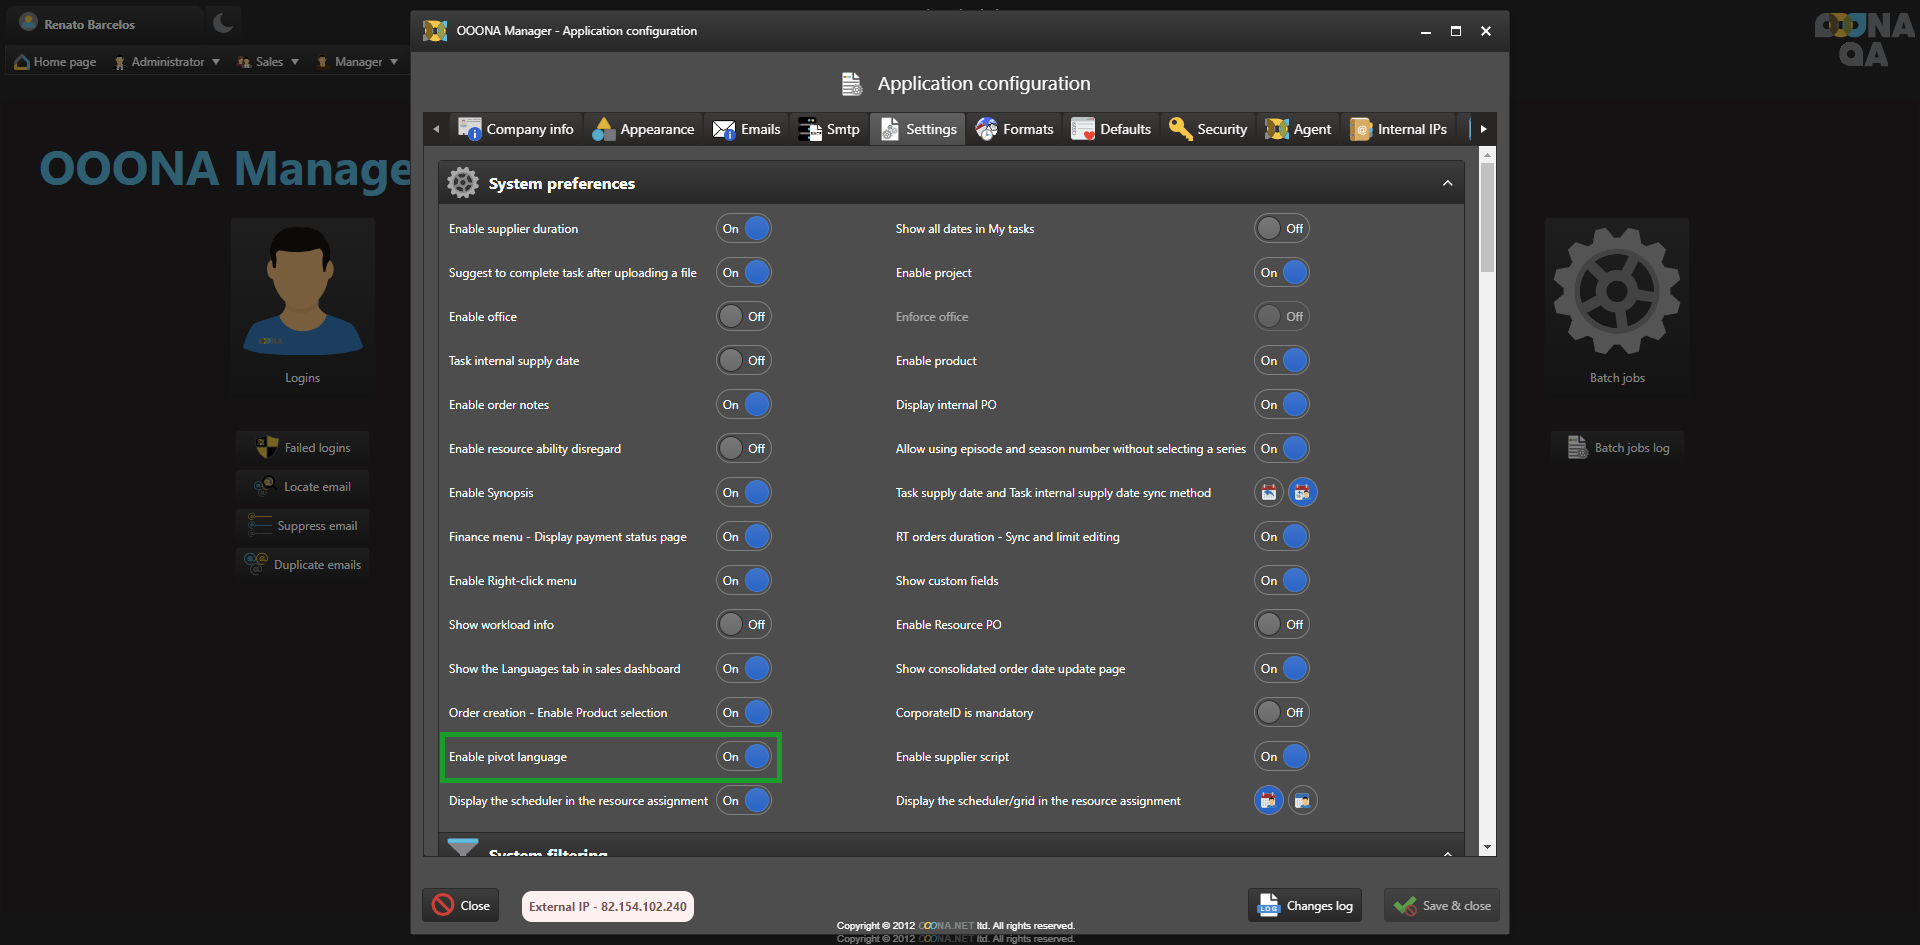1920x945 pixels.
Task: Open the Company info tab
Action: (516, 129)
